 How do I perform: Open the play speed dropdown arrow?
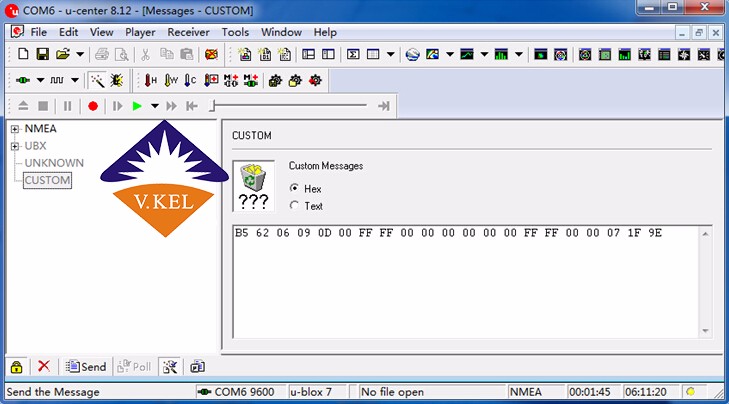click(154, 105)
